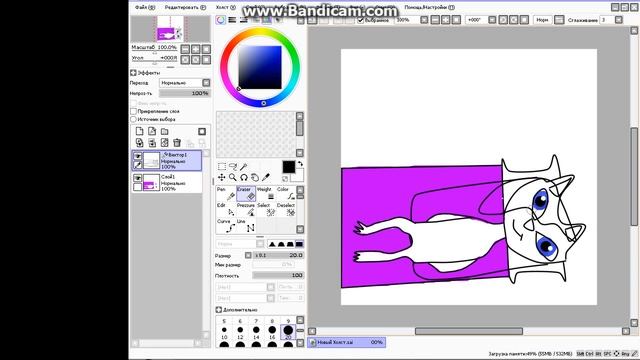Switch to the Новый Холст.sai document tab

point(346,342)
